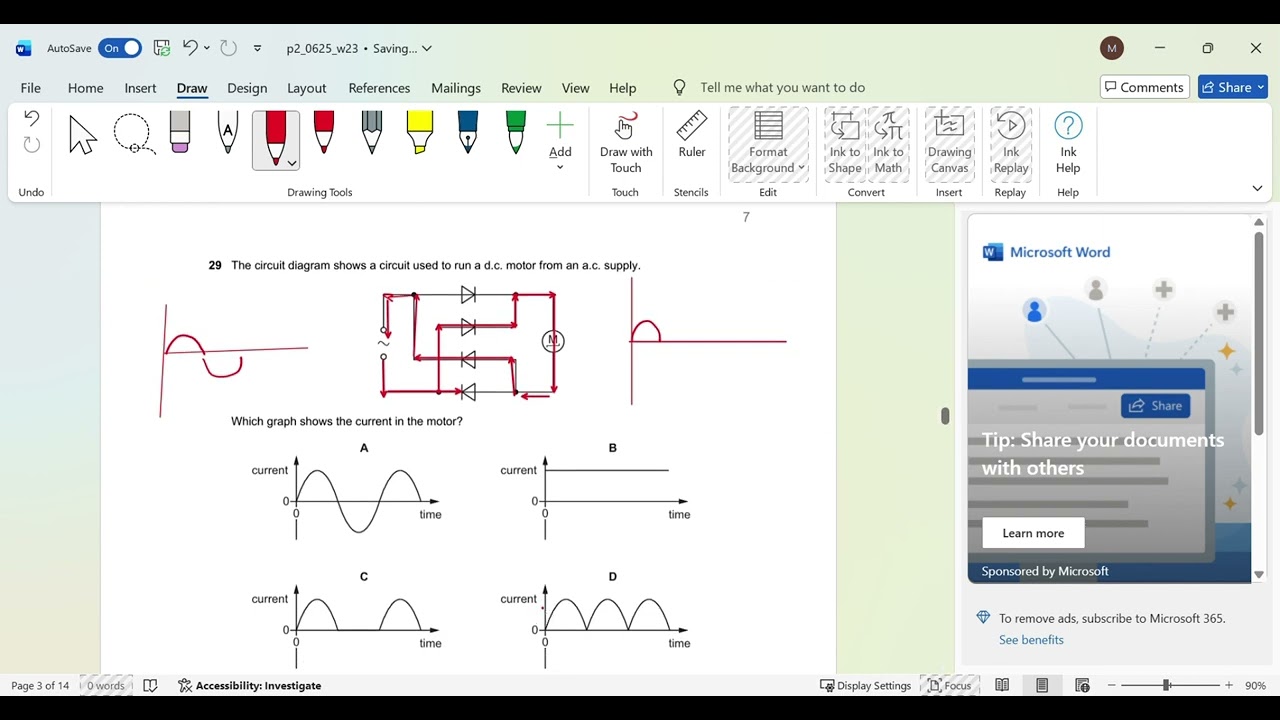Open the Layout tab
The width and height of the screenshot is (1280, 720).
tap(307, 88)
